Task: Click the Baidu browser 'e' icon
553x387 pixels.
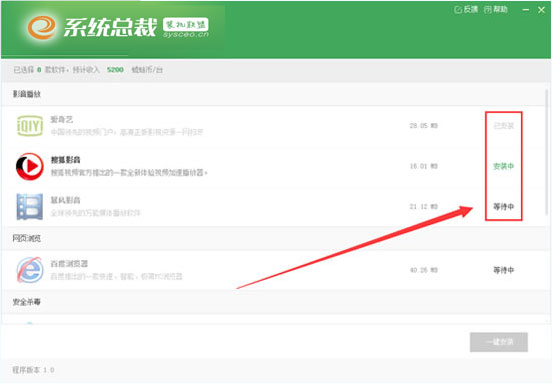Action: pyautogui.click(x=30, y=270)
